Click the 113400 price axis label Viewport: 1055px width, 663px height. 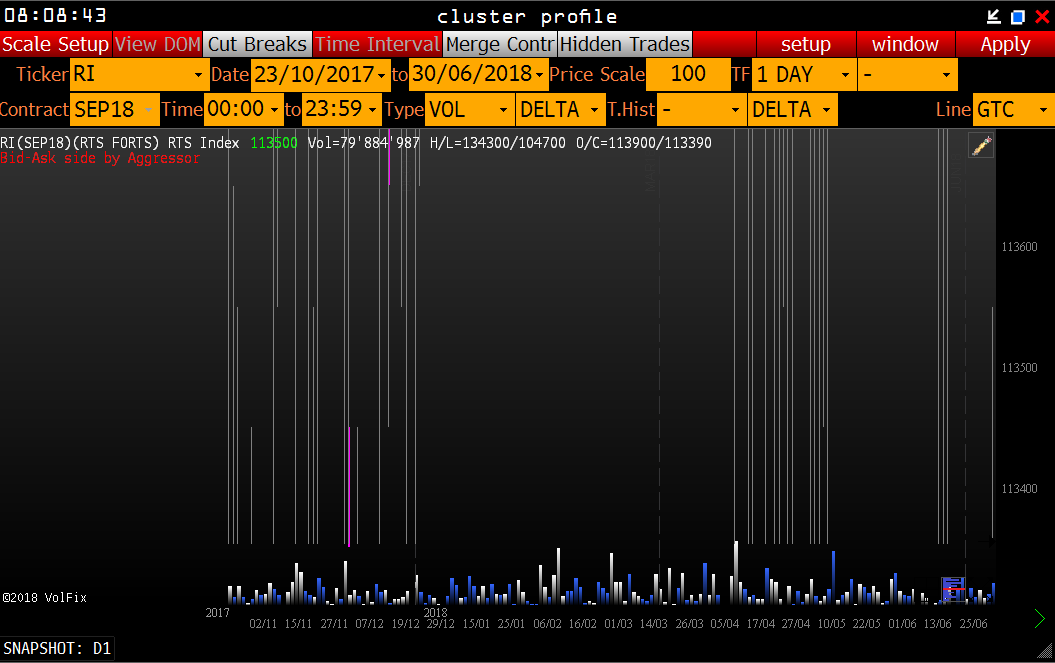pos(1019,489)
